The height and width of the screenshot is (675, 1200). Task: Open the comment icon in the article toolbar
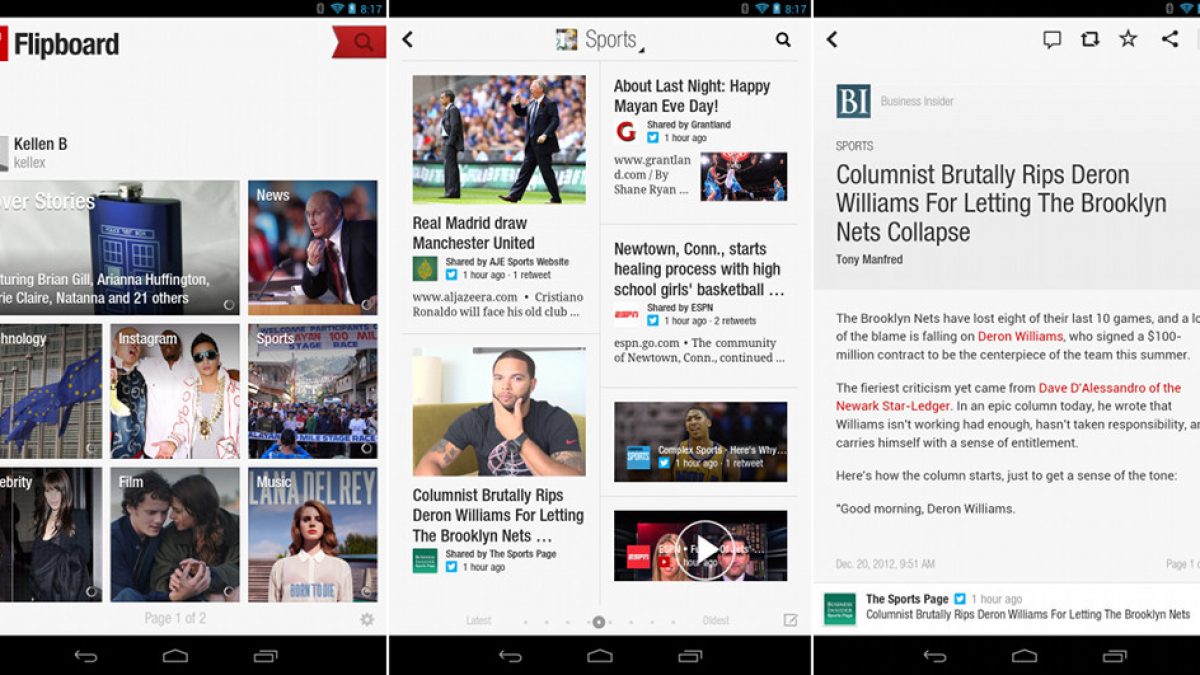pyautogui.click(x=1052, y=39)
